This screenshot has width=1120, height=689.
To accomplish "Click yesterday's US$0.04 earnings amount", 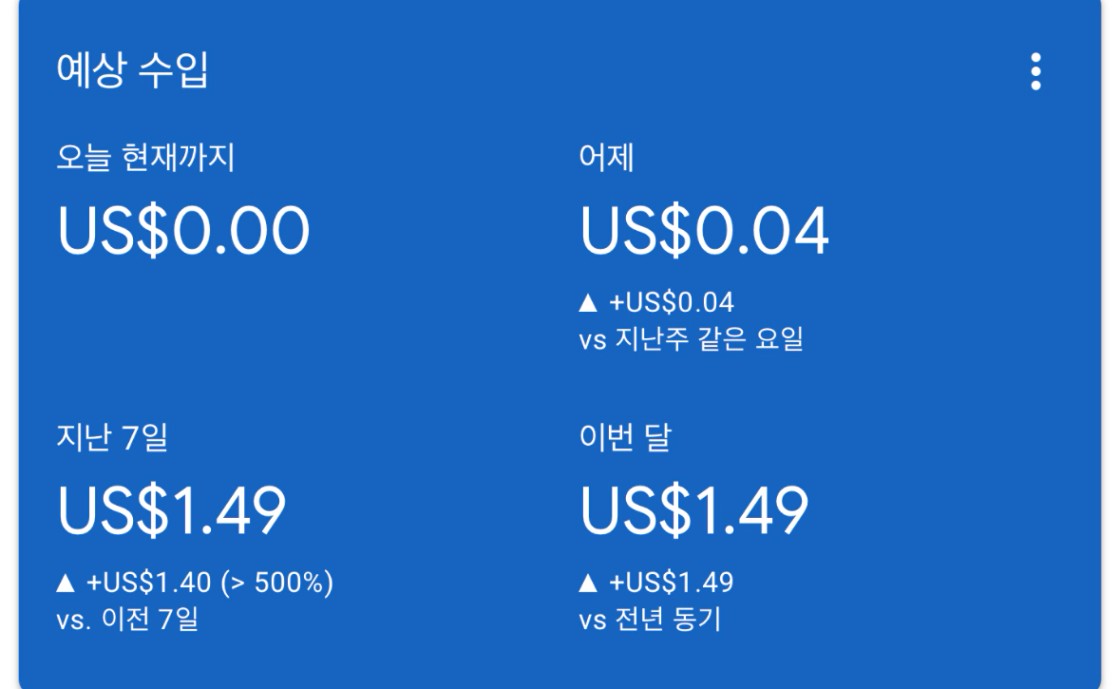I will tap(704, 232).
